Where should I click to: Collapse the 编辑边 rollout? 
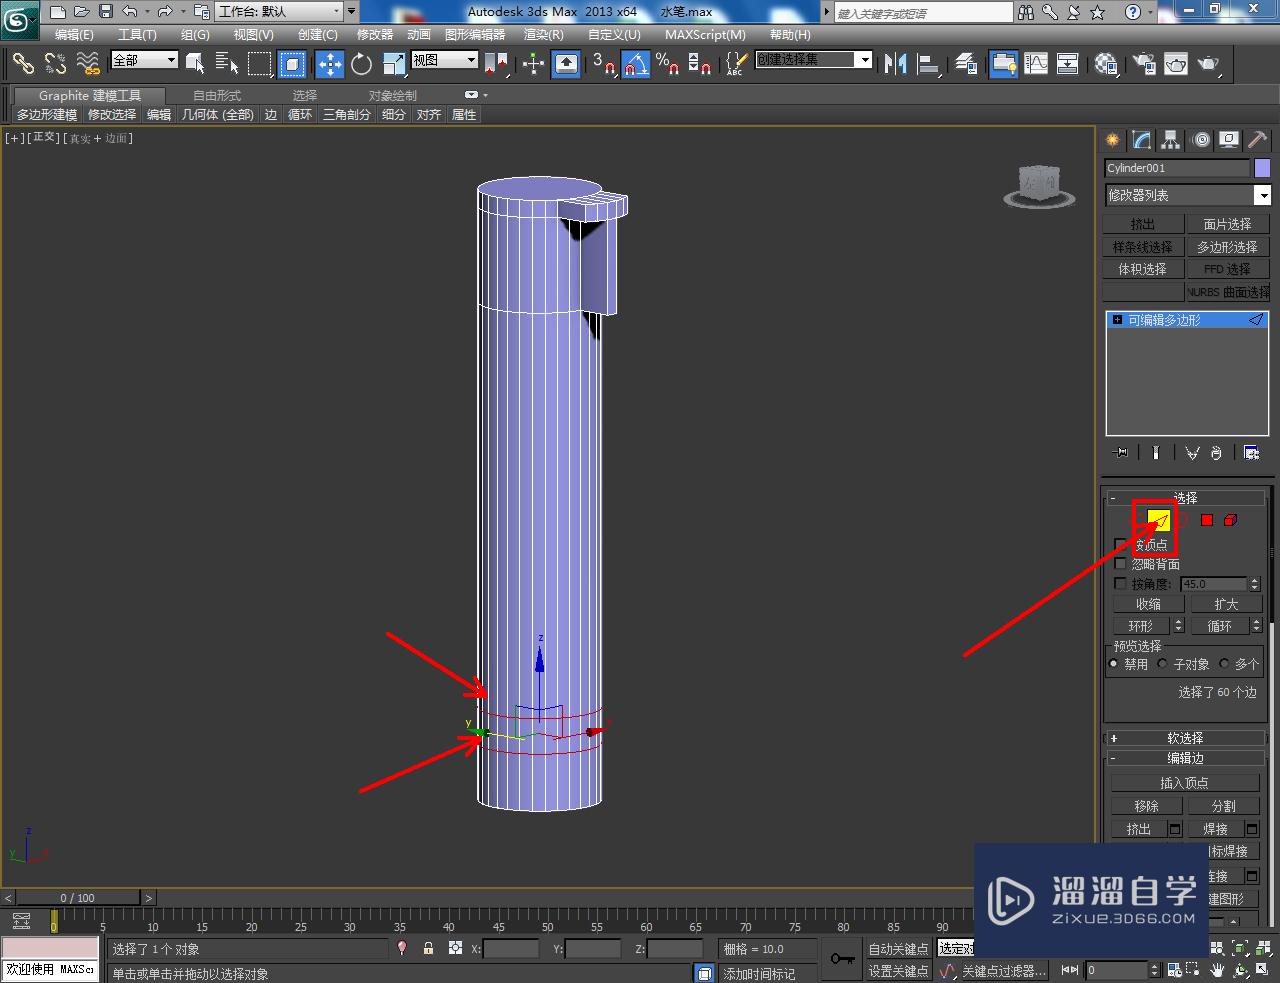pos(1184,758)
